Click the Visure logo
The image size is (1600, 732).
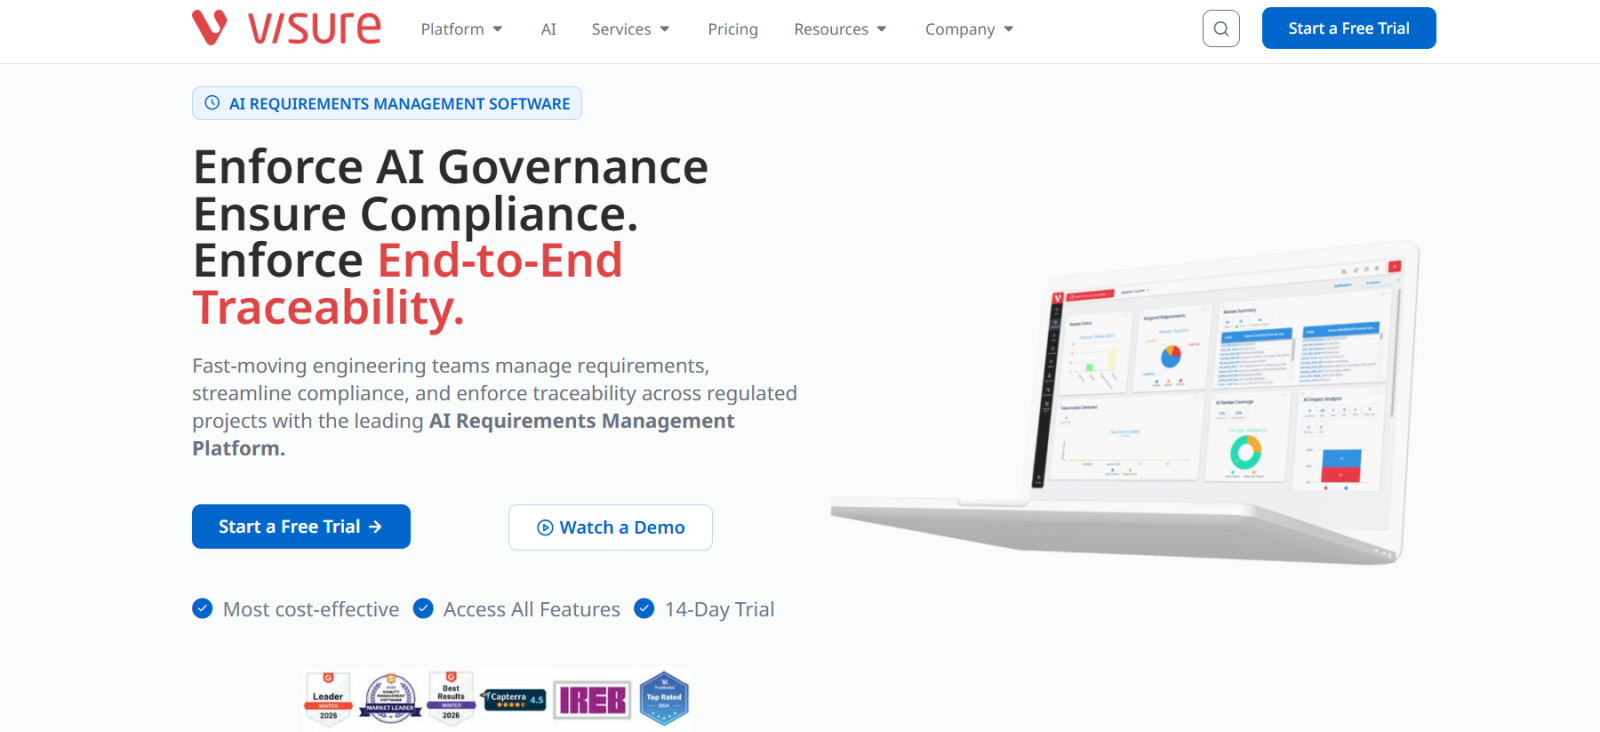(x=286, y=28)
